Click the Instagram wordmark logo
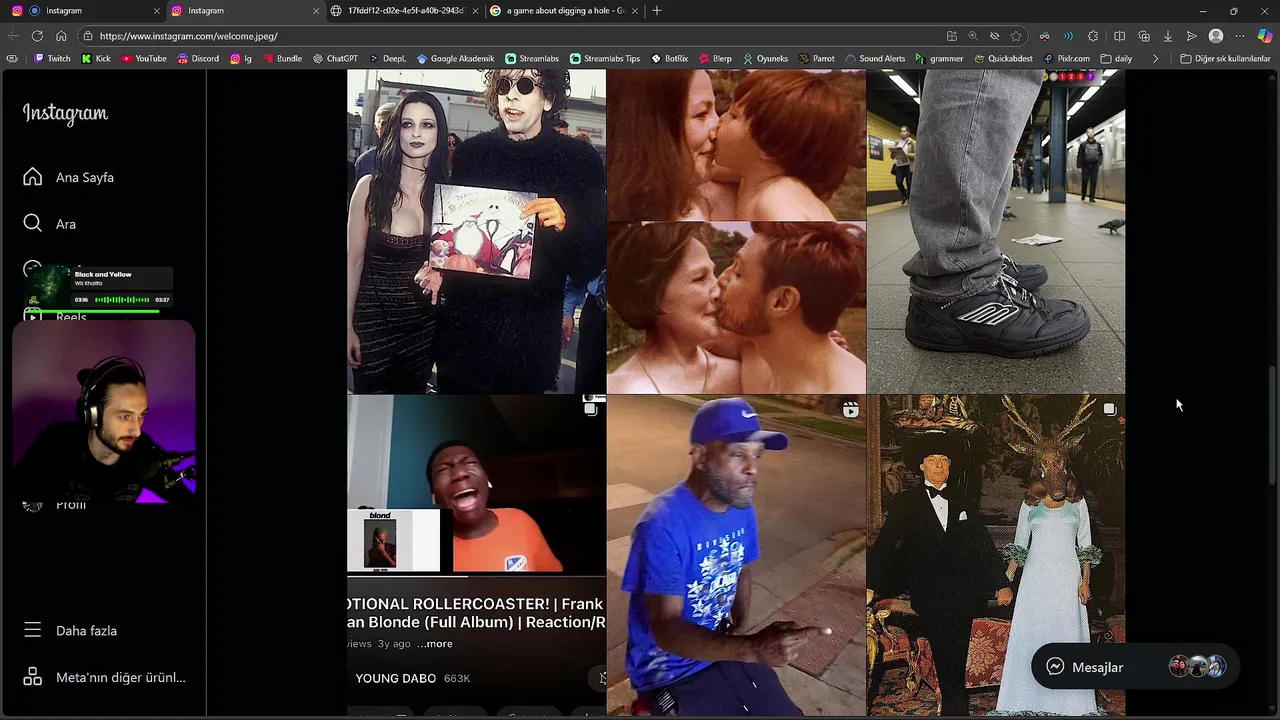The width and height of the screenshot is (1280, 720). (x=65, y=113)
